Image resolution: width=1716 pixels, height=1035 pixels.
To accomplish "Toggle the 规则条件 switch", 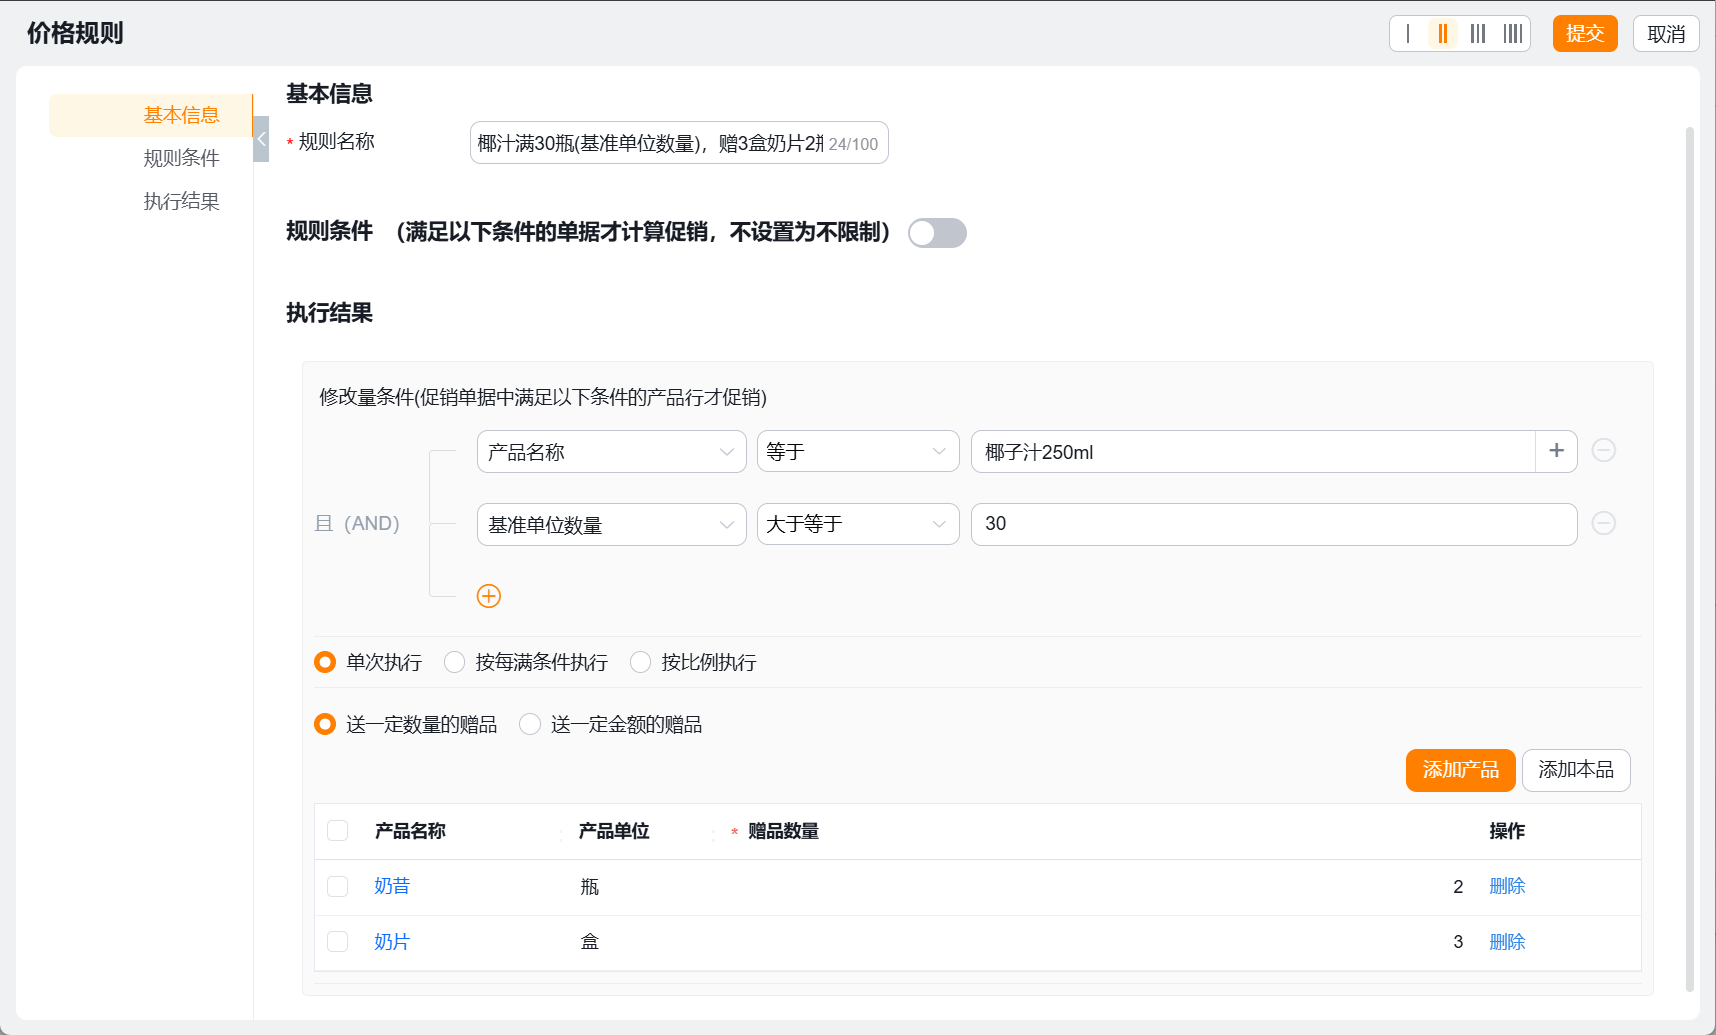I will tap(937, 233).
